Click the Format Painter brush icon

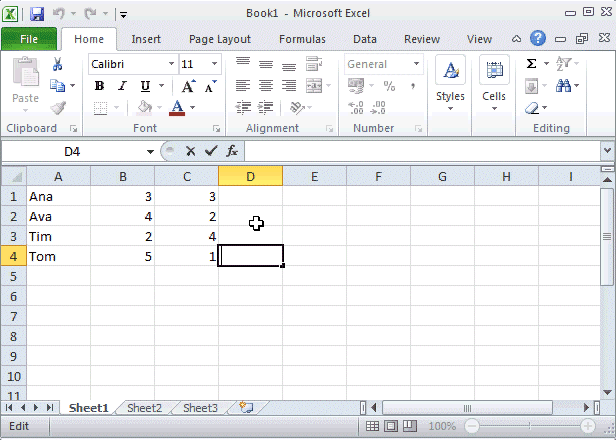click(58, 108)
